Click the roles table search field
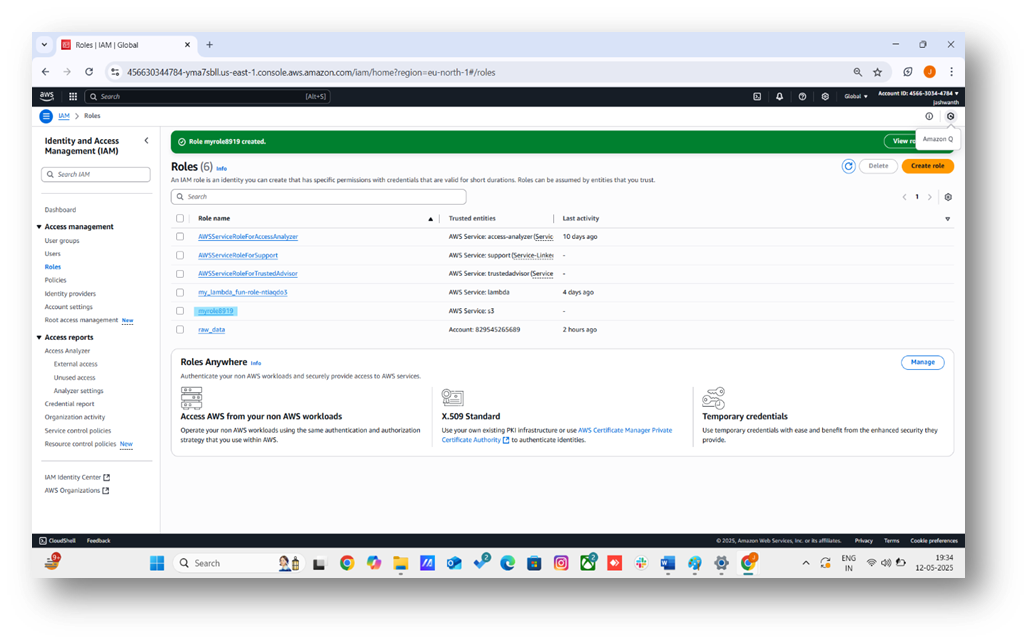 [x=319, y=197]
